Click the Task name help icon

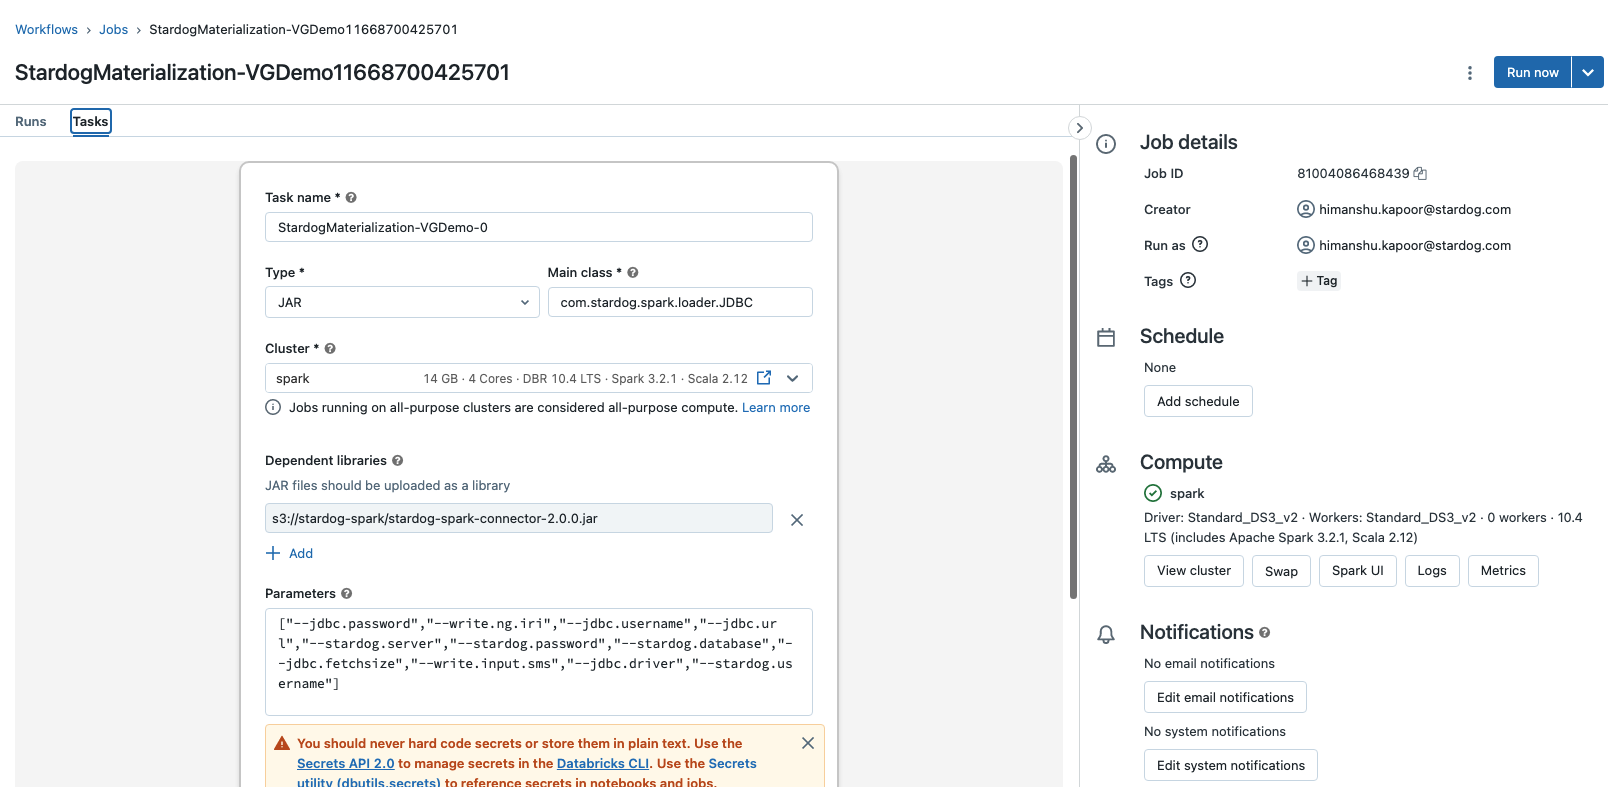coord(351,198)
